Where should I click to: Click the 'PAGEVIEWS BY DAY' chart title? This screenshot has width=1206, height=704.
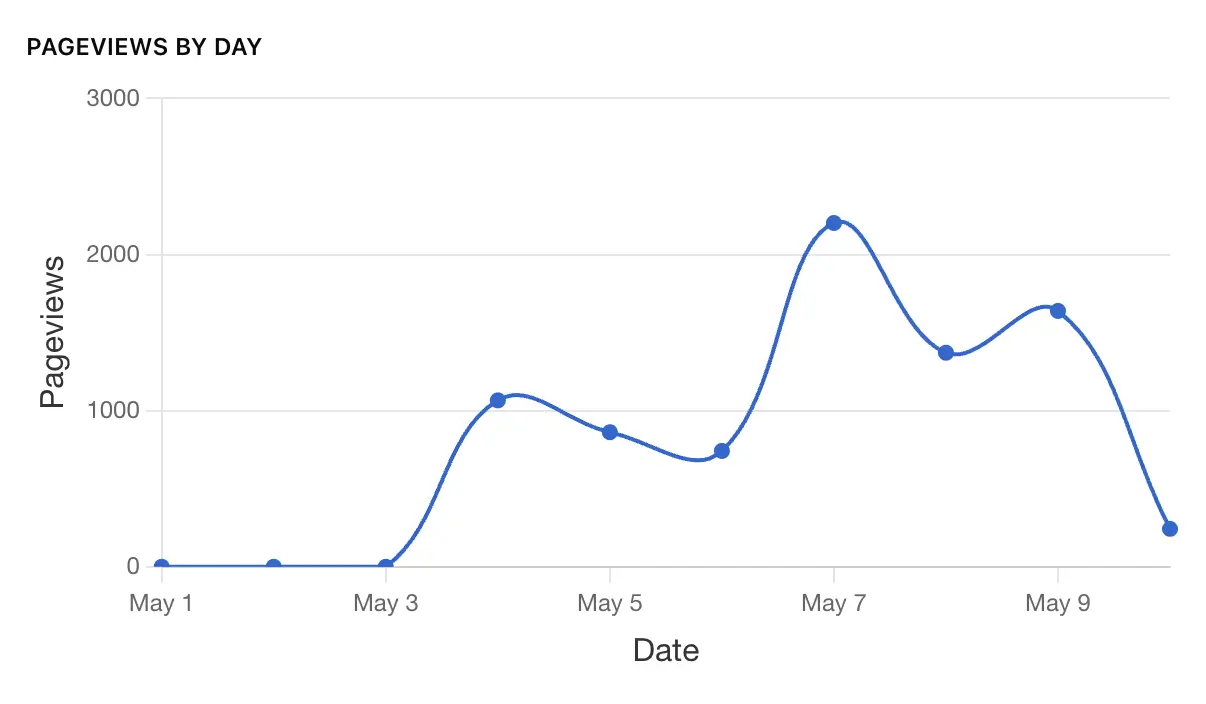(x=144, y=47)
